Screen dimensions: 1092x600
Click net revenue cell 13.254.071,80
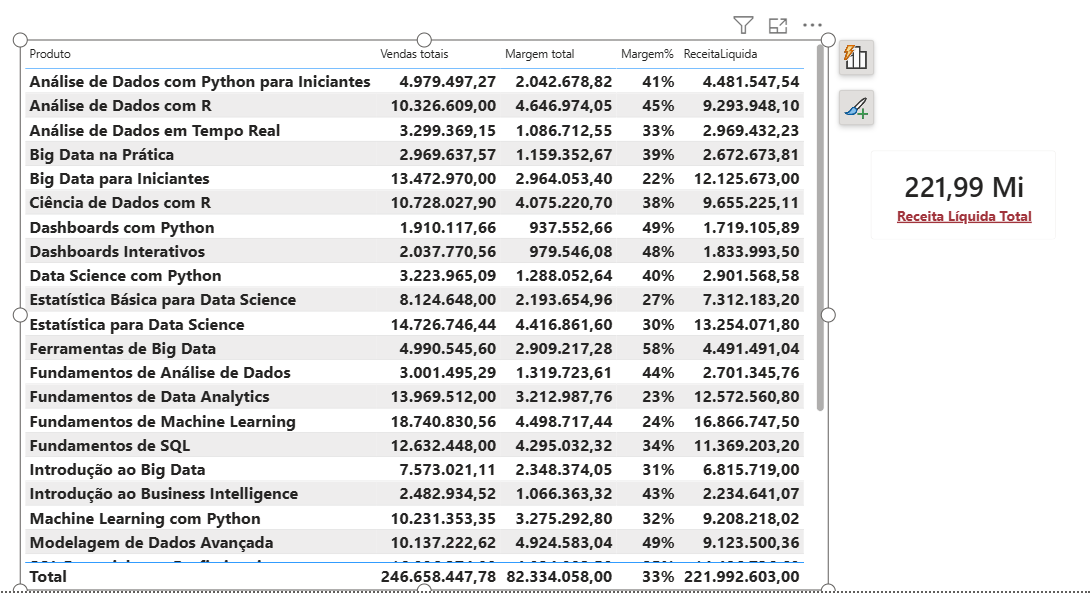(x=747, y=324)
